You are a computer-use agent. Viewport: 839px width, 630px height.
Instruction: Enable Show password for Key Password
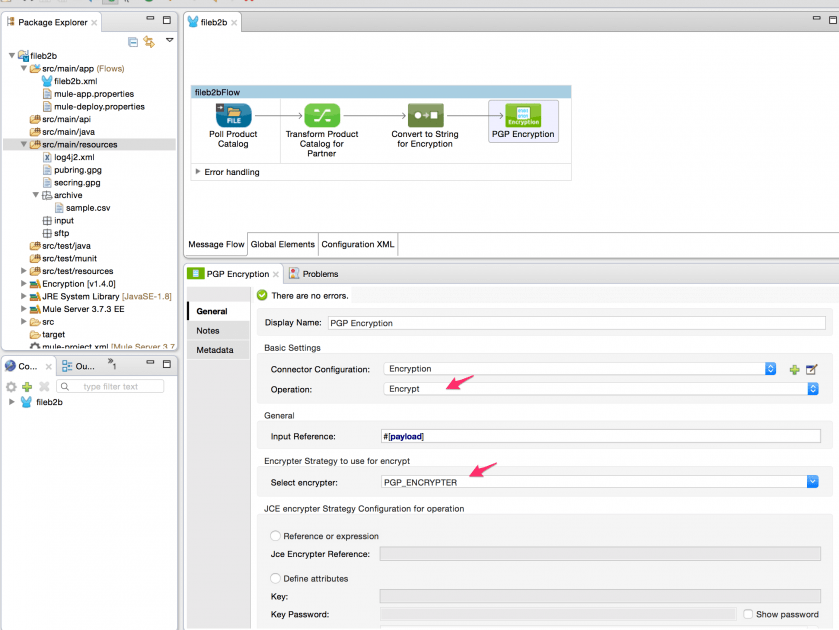pos(747,614)
